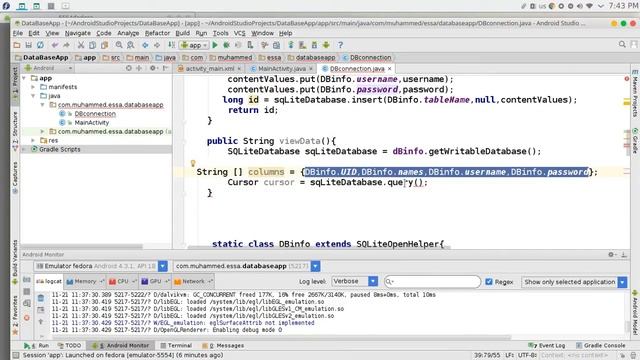Click the lightbulb intention icon in editor
Viewport: 640px width, 360px height.
193,164
